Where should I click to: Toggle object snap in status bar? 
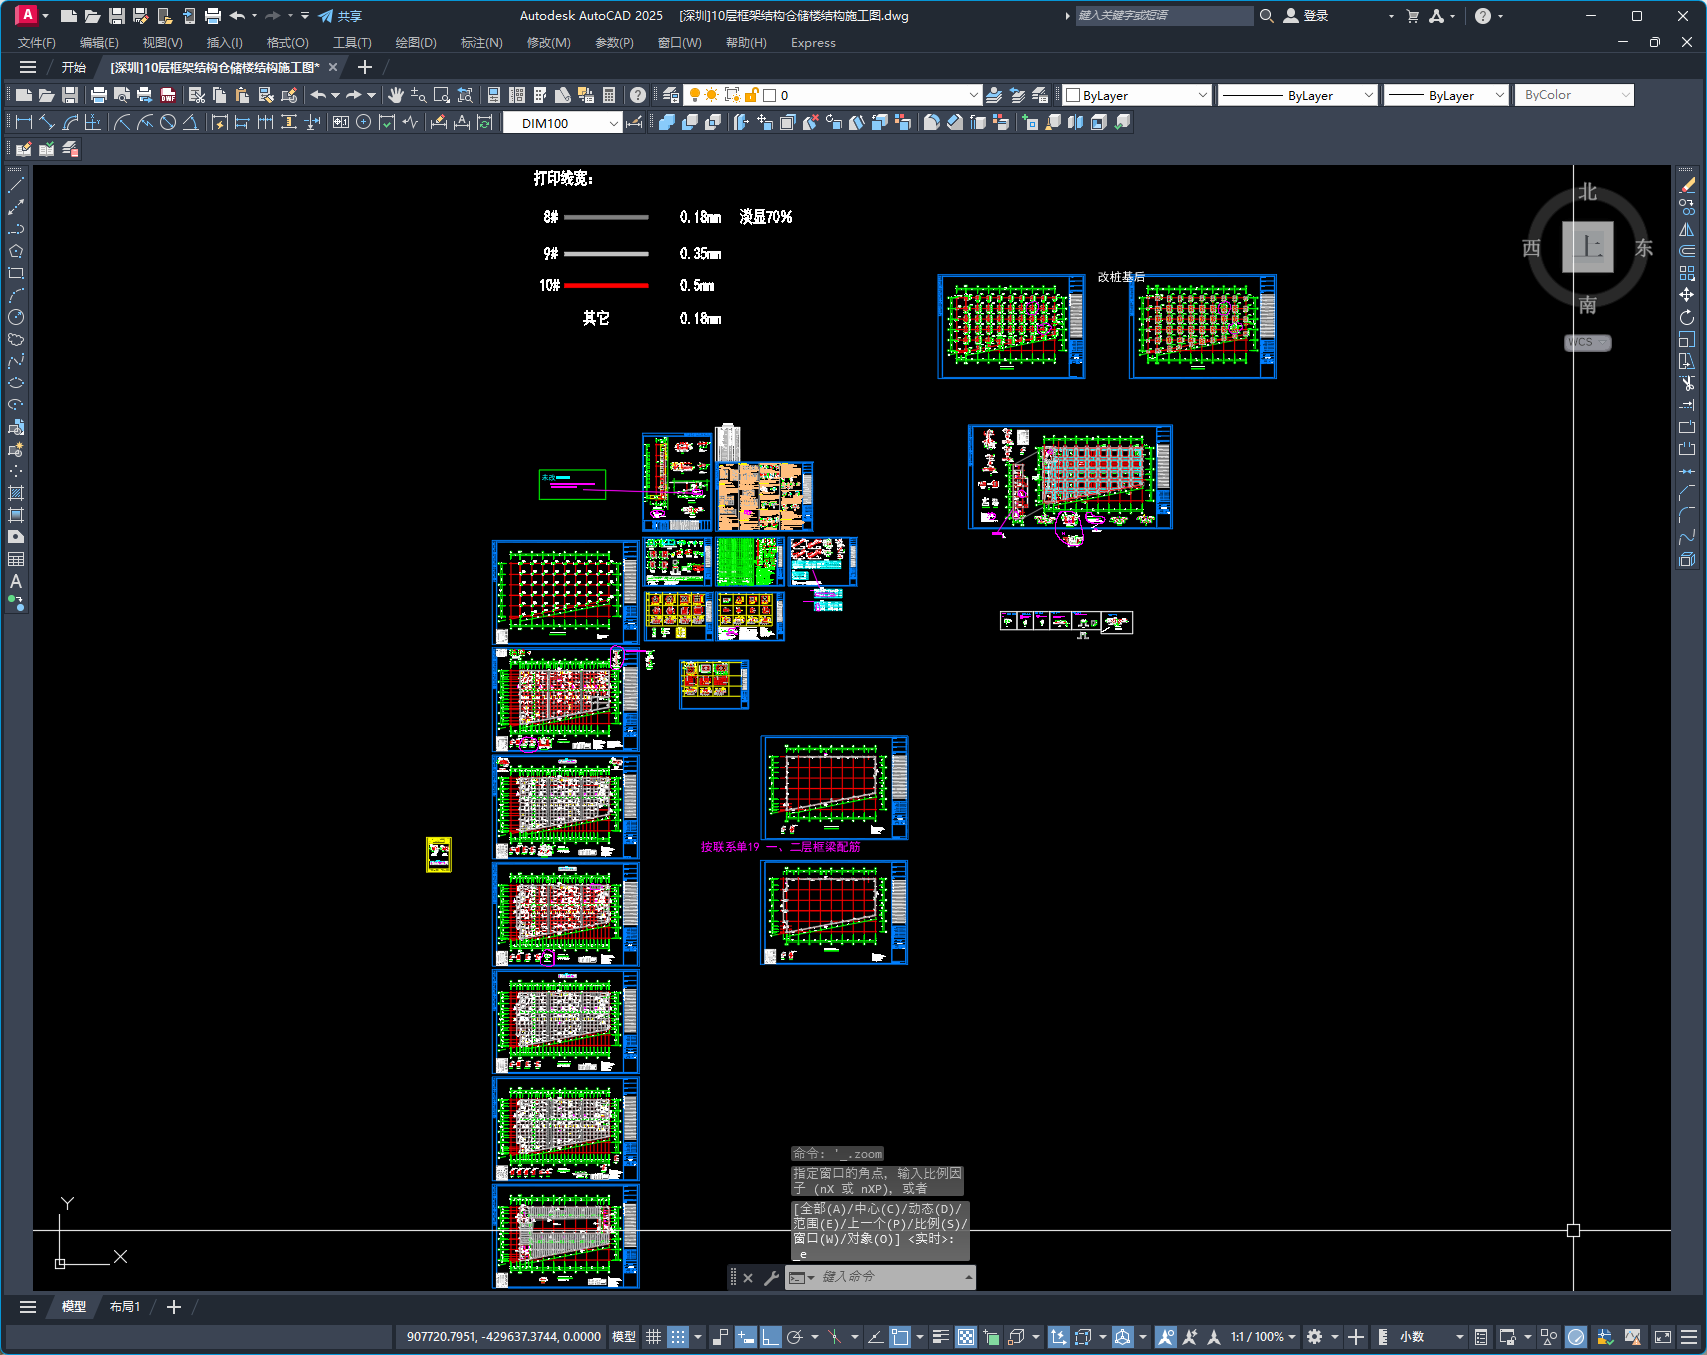pos(901,1337)
